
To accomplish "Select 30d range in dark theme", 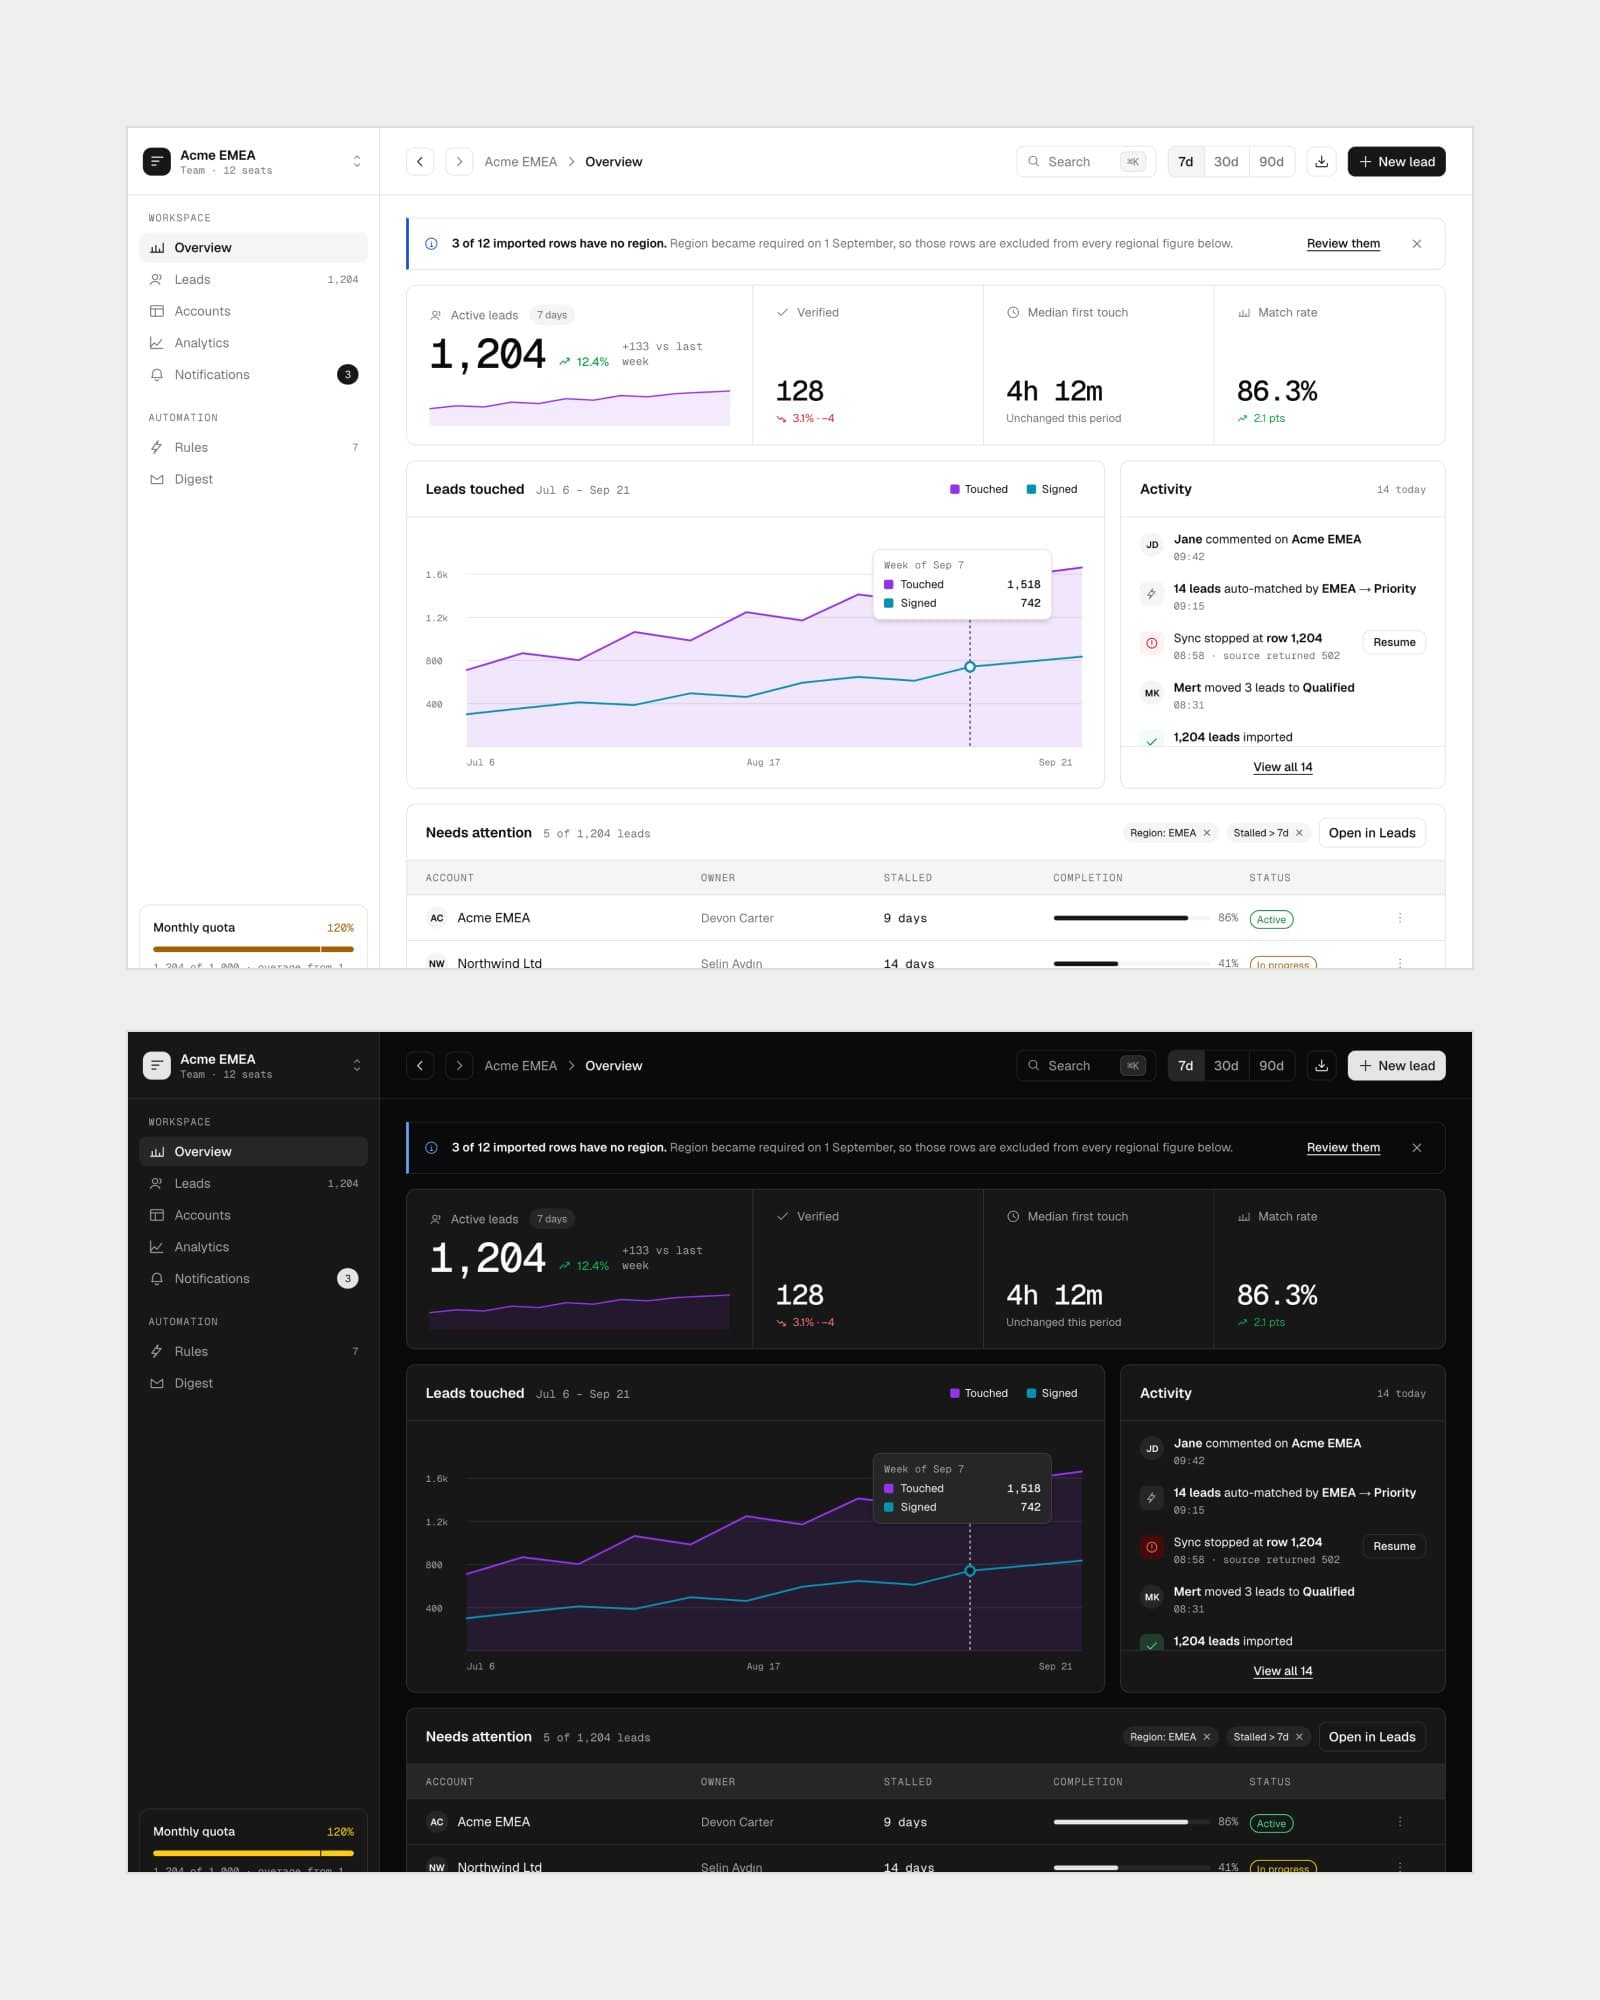I will [1226, 1066].
